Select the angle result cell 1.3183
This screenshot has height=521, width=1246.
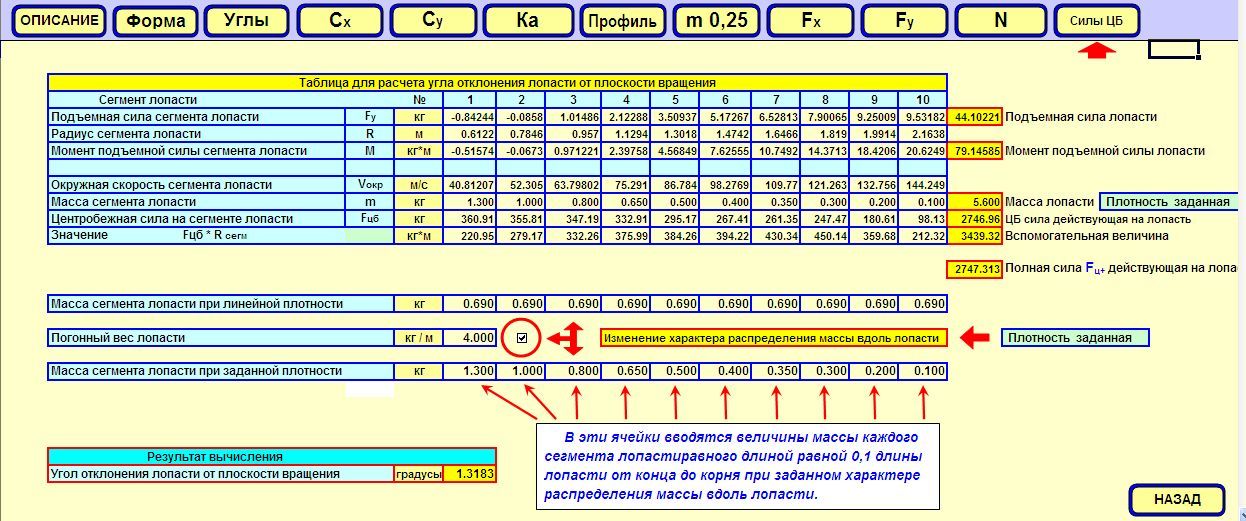[469, 474]
